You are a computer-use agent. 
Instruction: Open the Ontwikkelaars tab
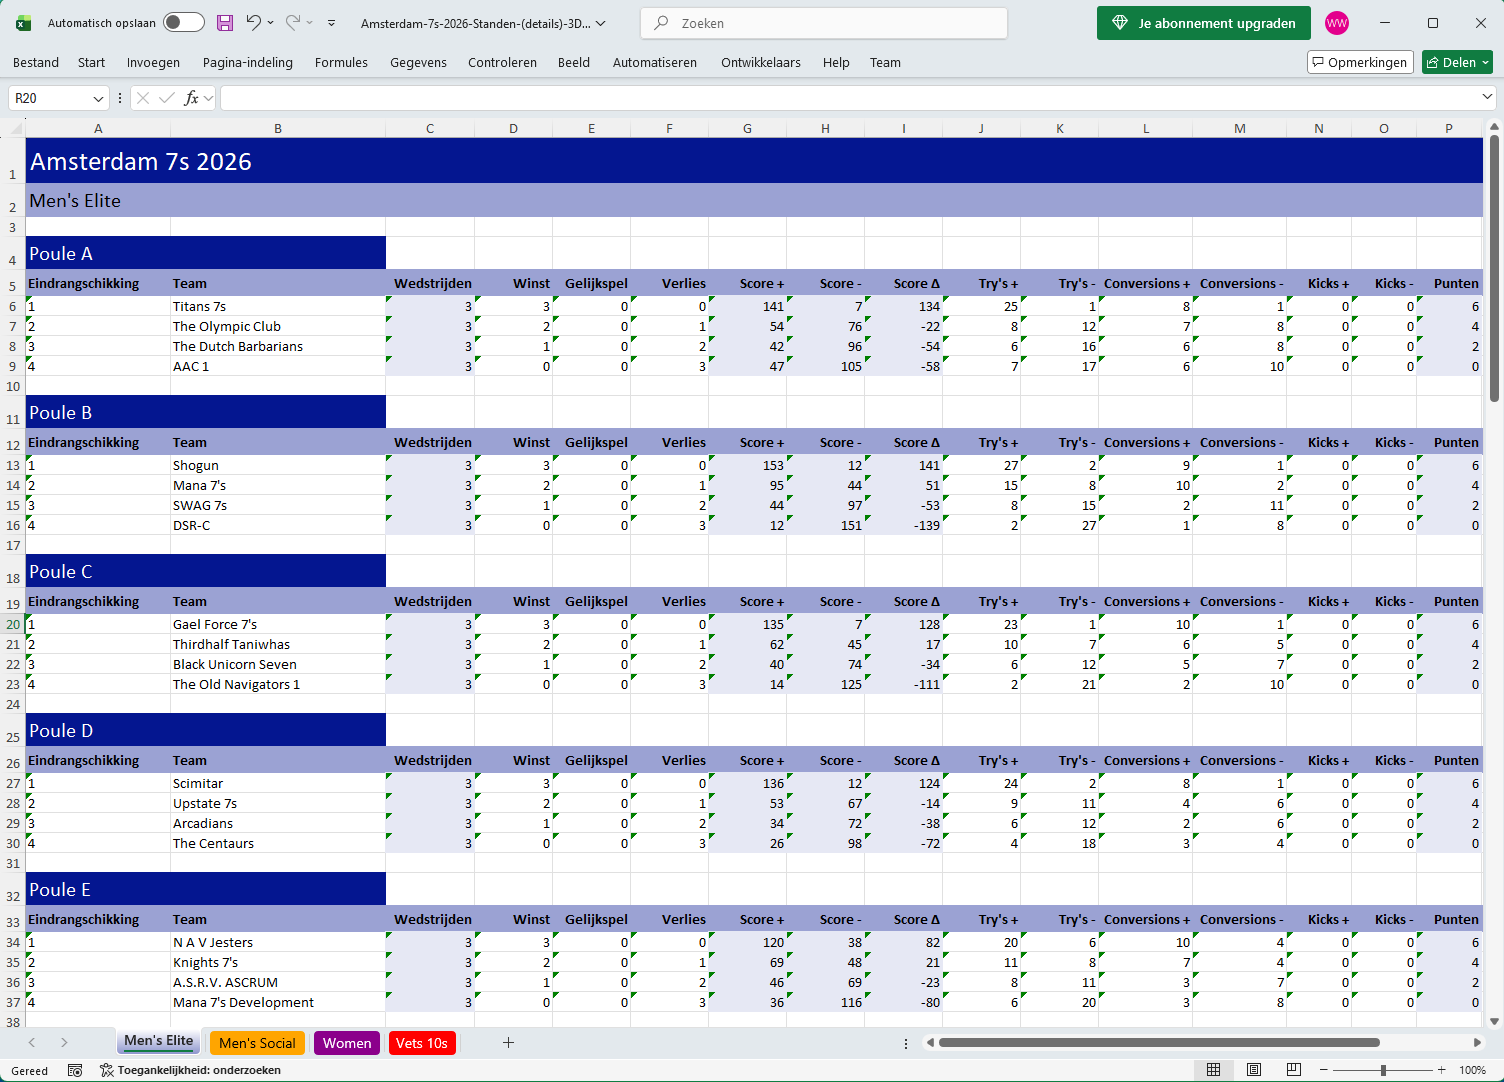click(x=761, y=62)
